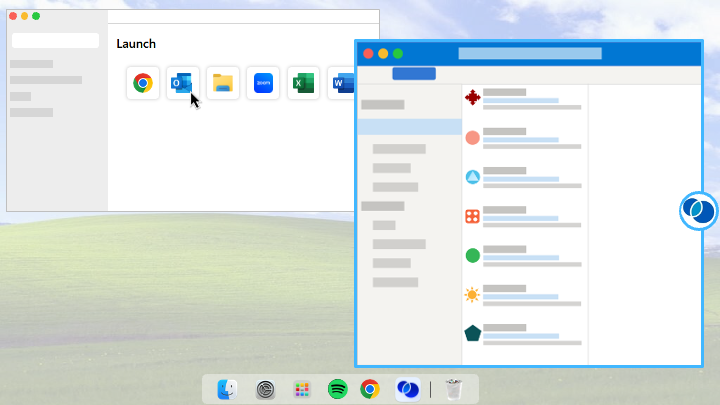720x405 pixels.
Task: Click the Launch heading
Action: click(x=136, y=44)
